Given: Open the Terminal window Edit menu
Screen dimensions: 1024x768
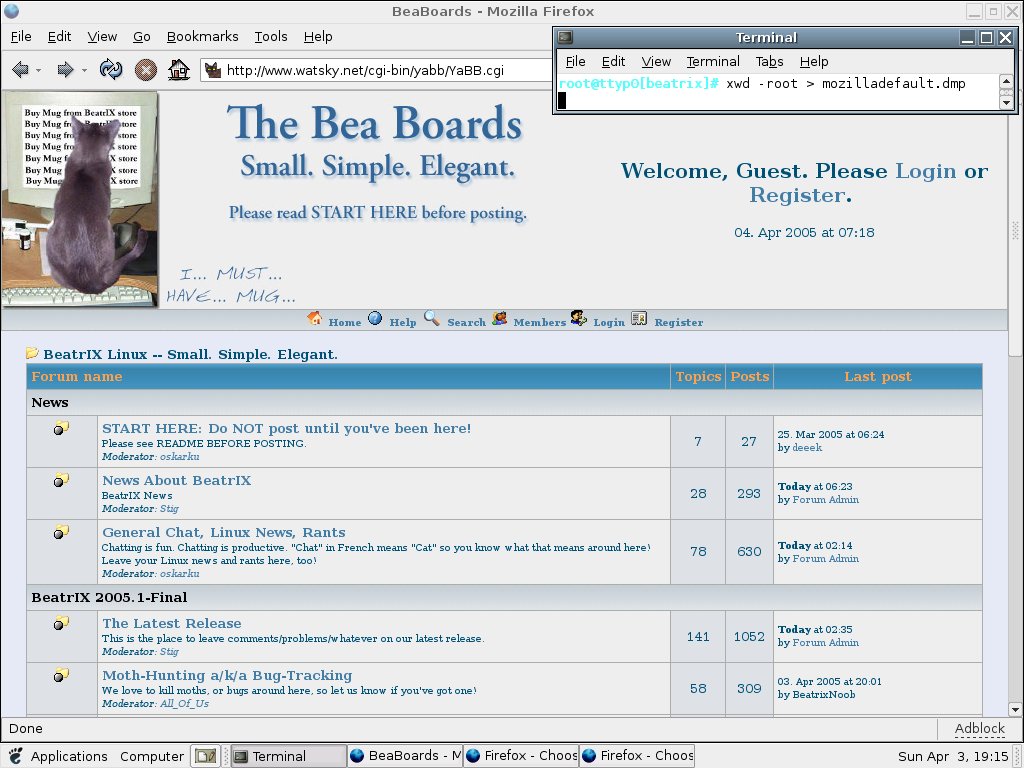Looking at the screenshot, I should [613, 61].
